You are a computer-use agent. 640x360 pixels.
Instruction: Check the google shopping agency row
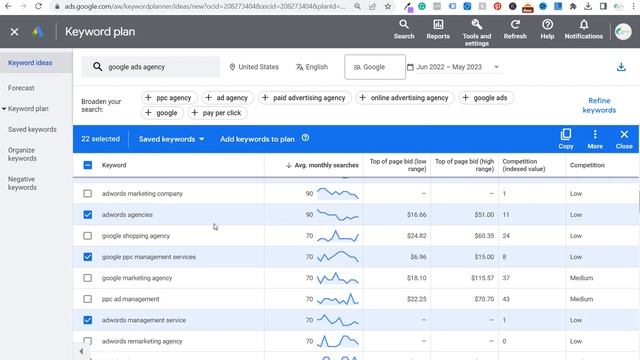pos(88,236)
